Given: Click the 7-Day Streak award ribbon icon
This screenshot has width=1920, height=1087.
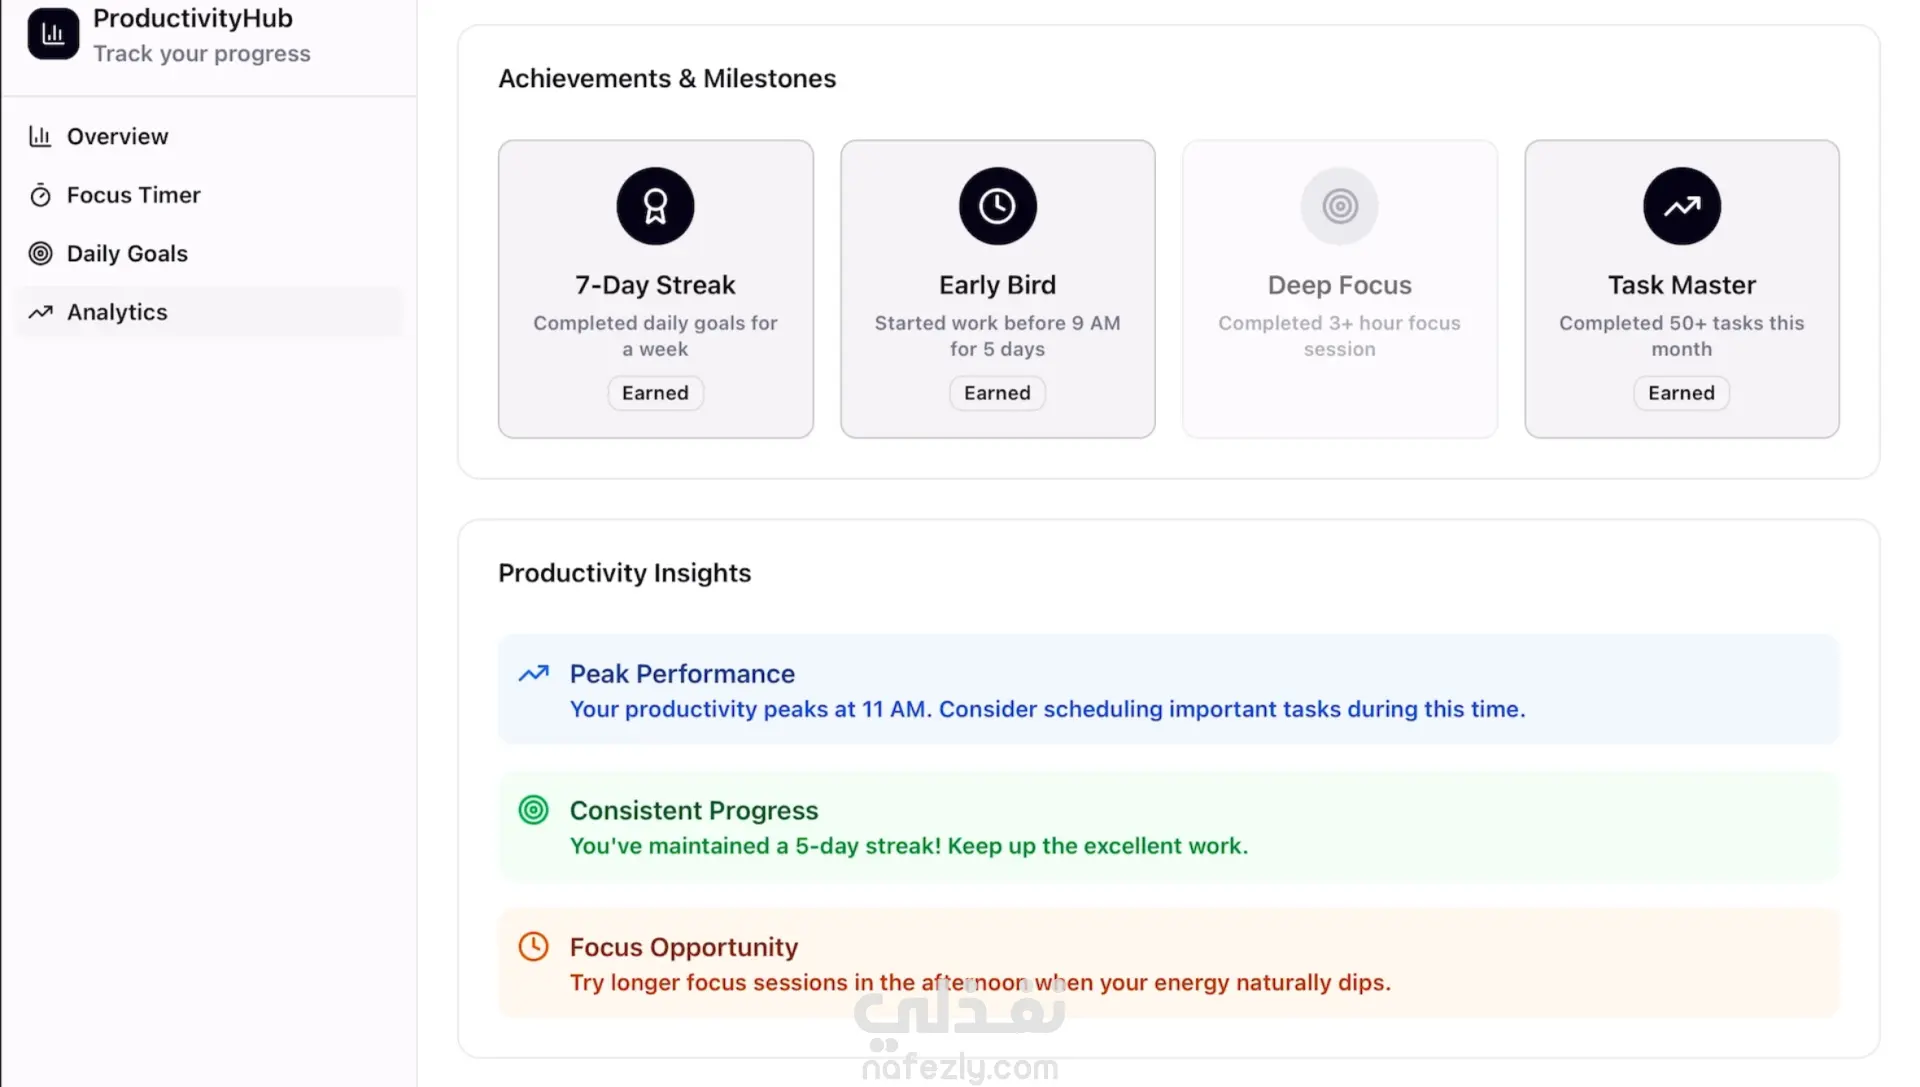Looking at the screenshot, I should 655,206.
